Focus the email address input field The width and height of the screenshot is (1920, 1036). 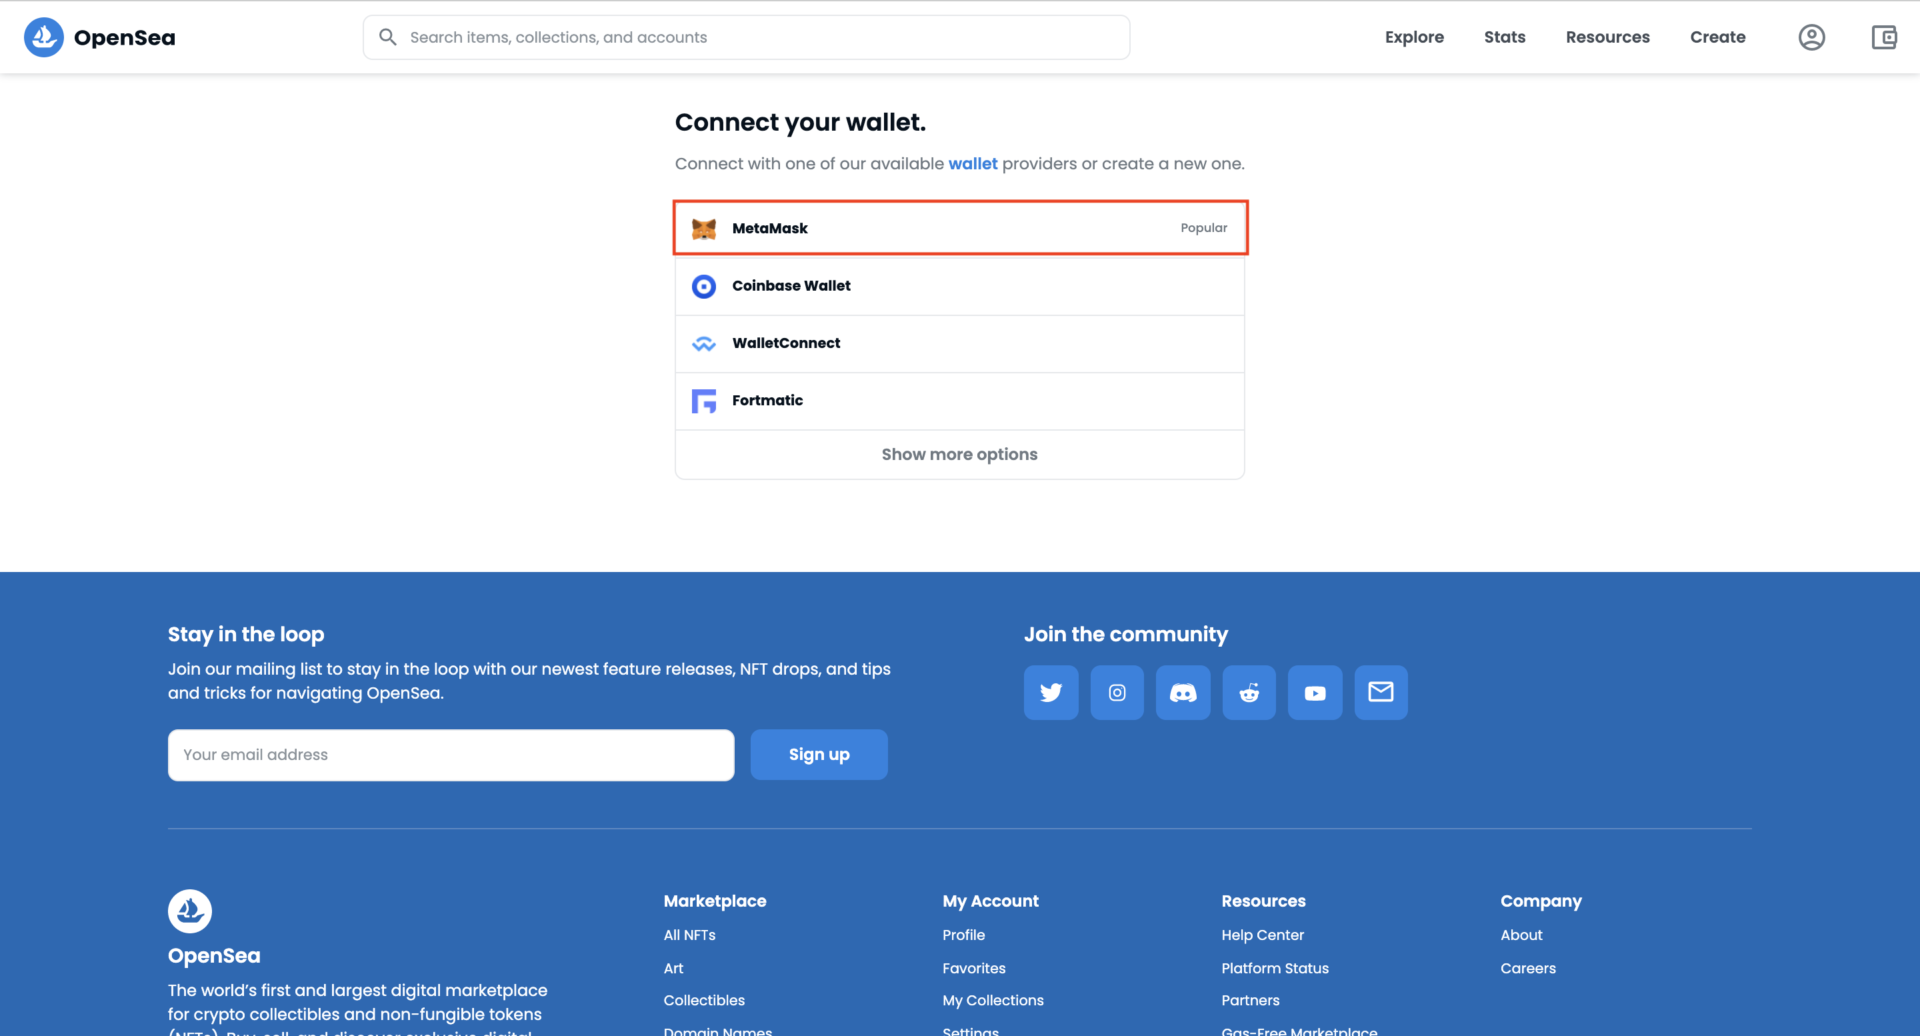pyautogui.click(x=451, y=755)
